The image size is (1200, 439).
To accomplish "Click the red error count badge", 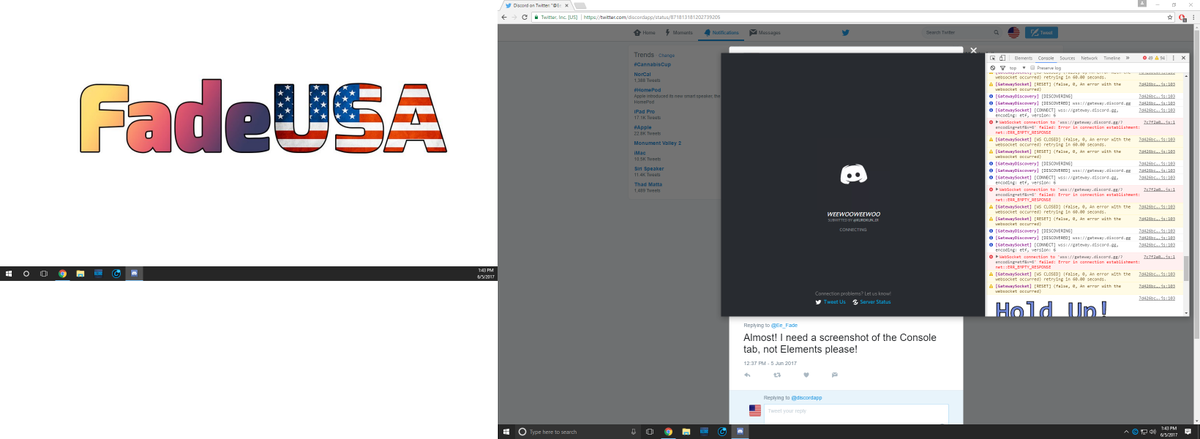I will coord(1148,58).
